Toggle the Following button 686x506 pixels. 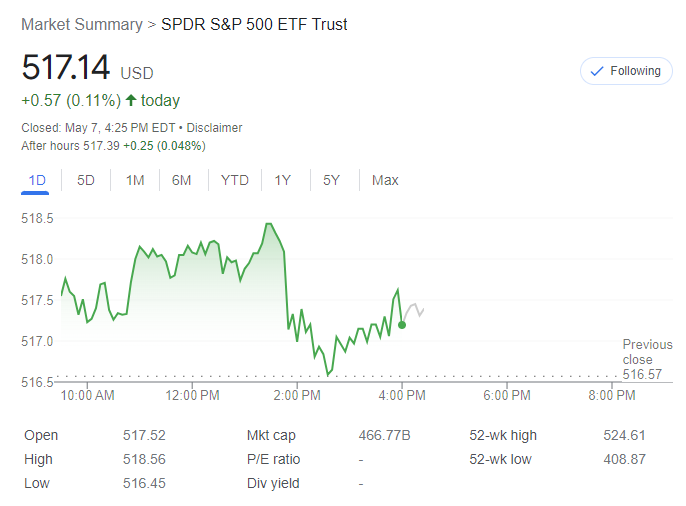(626, 71)
